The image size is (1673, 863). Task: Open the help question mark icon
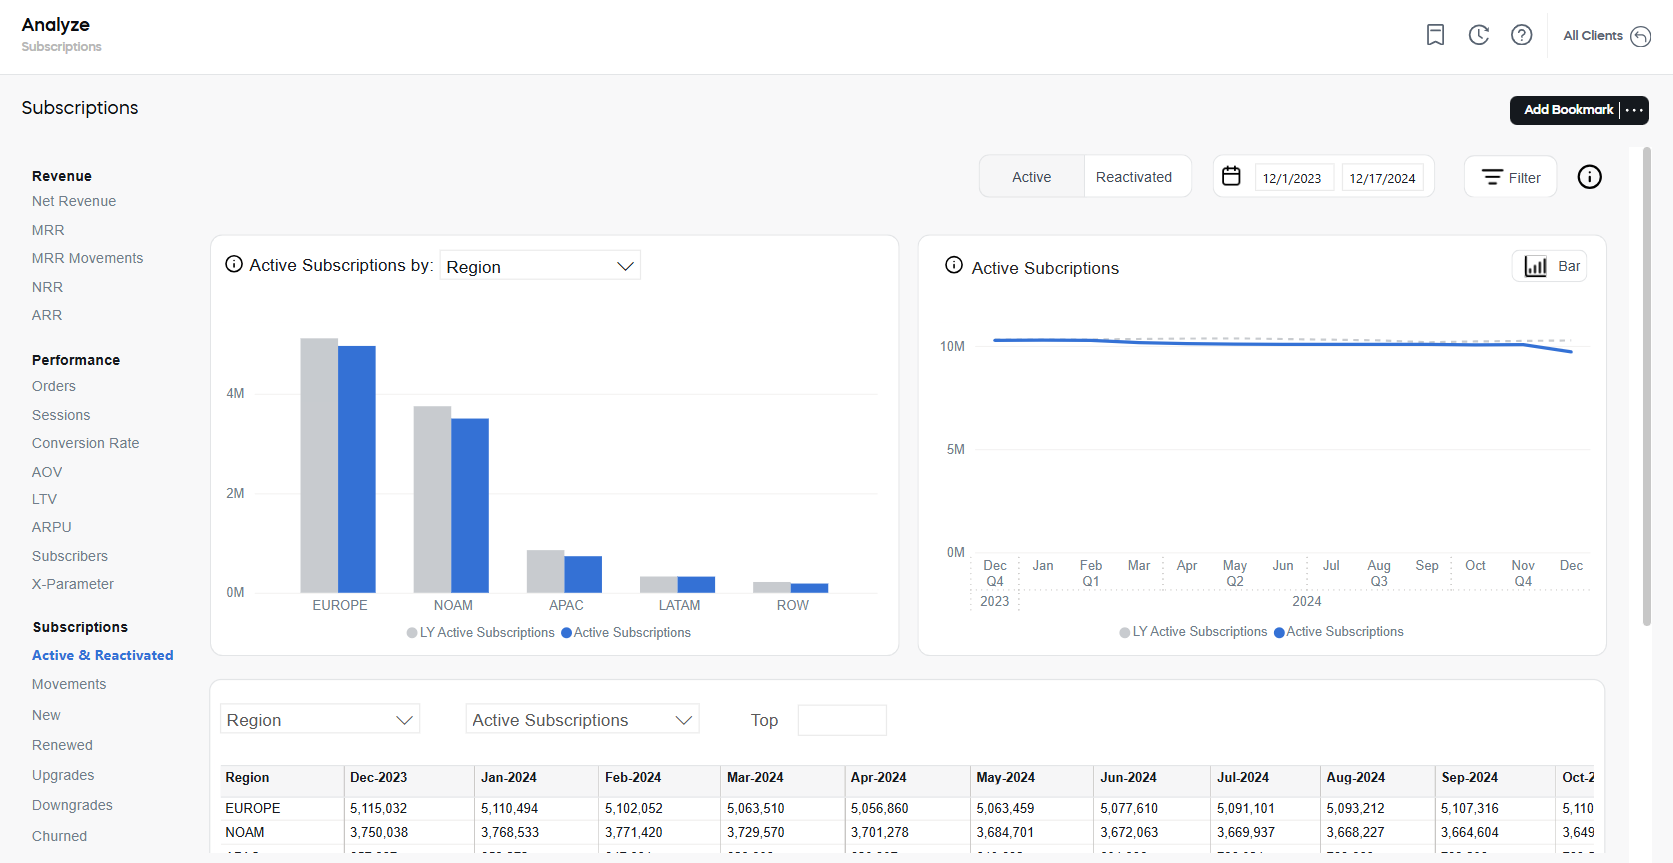point(1521,35)
